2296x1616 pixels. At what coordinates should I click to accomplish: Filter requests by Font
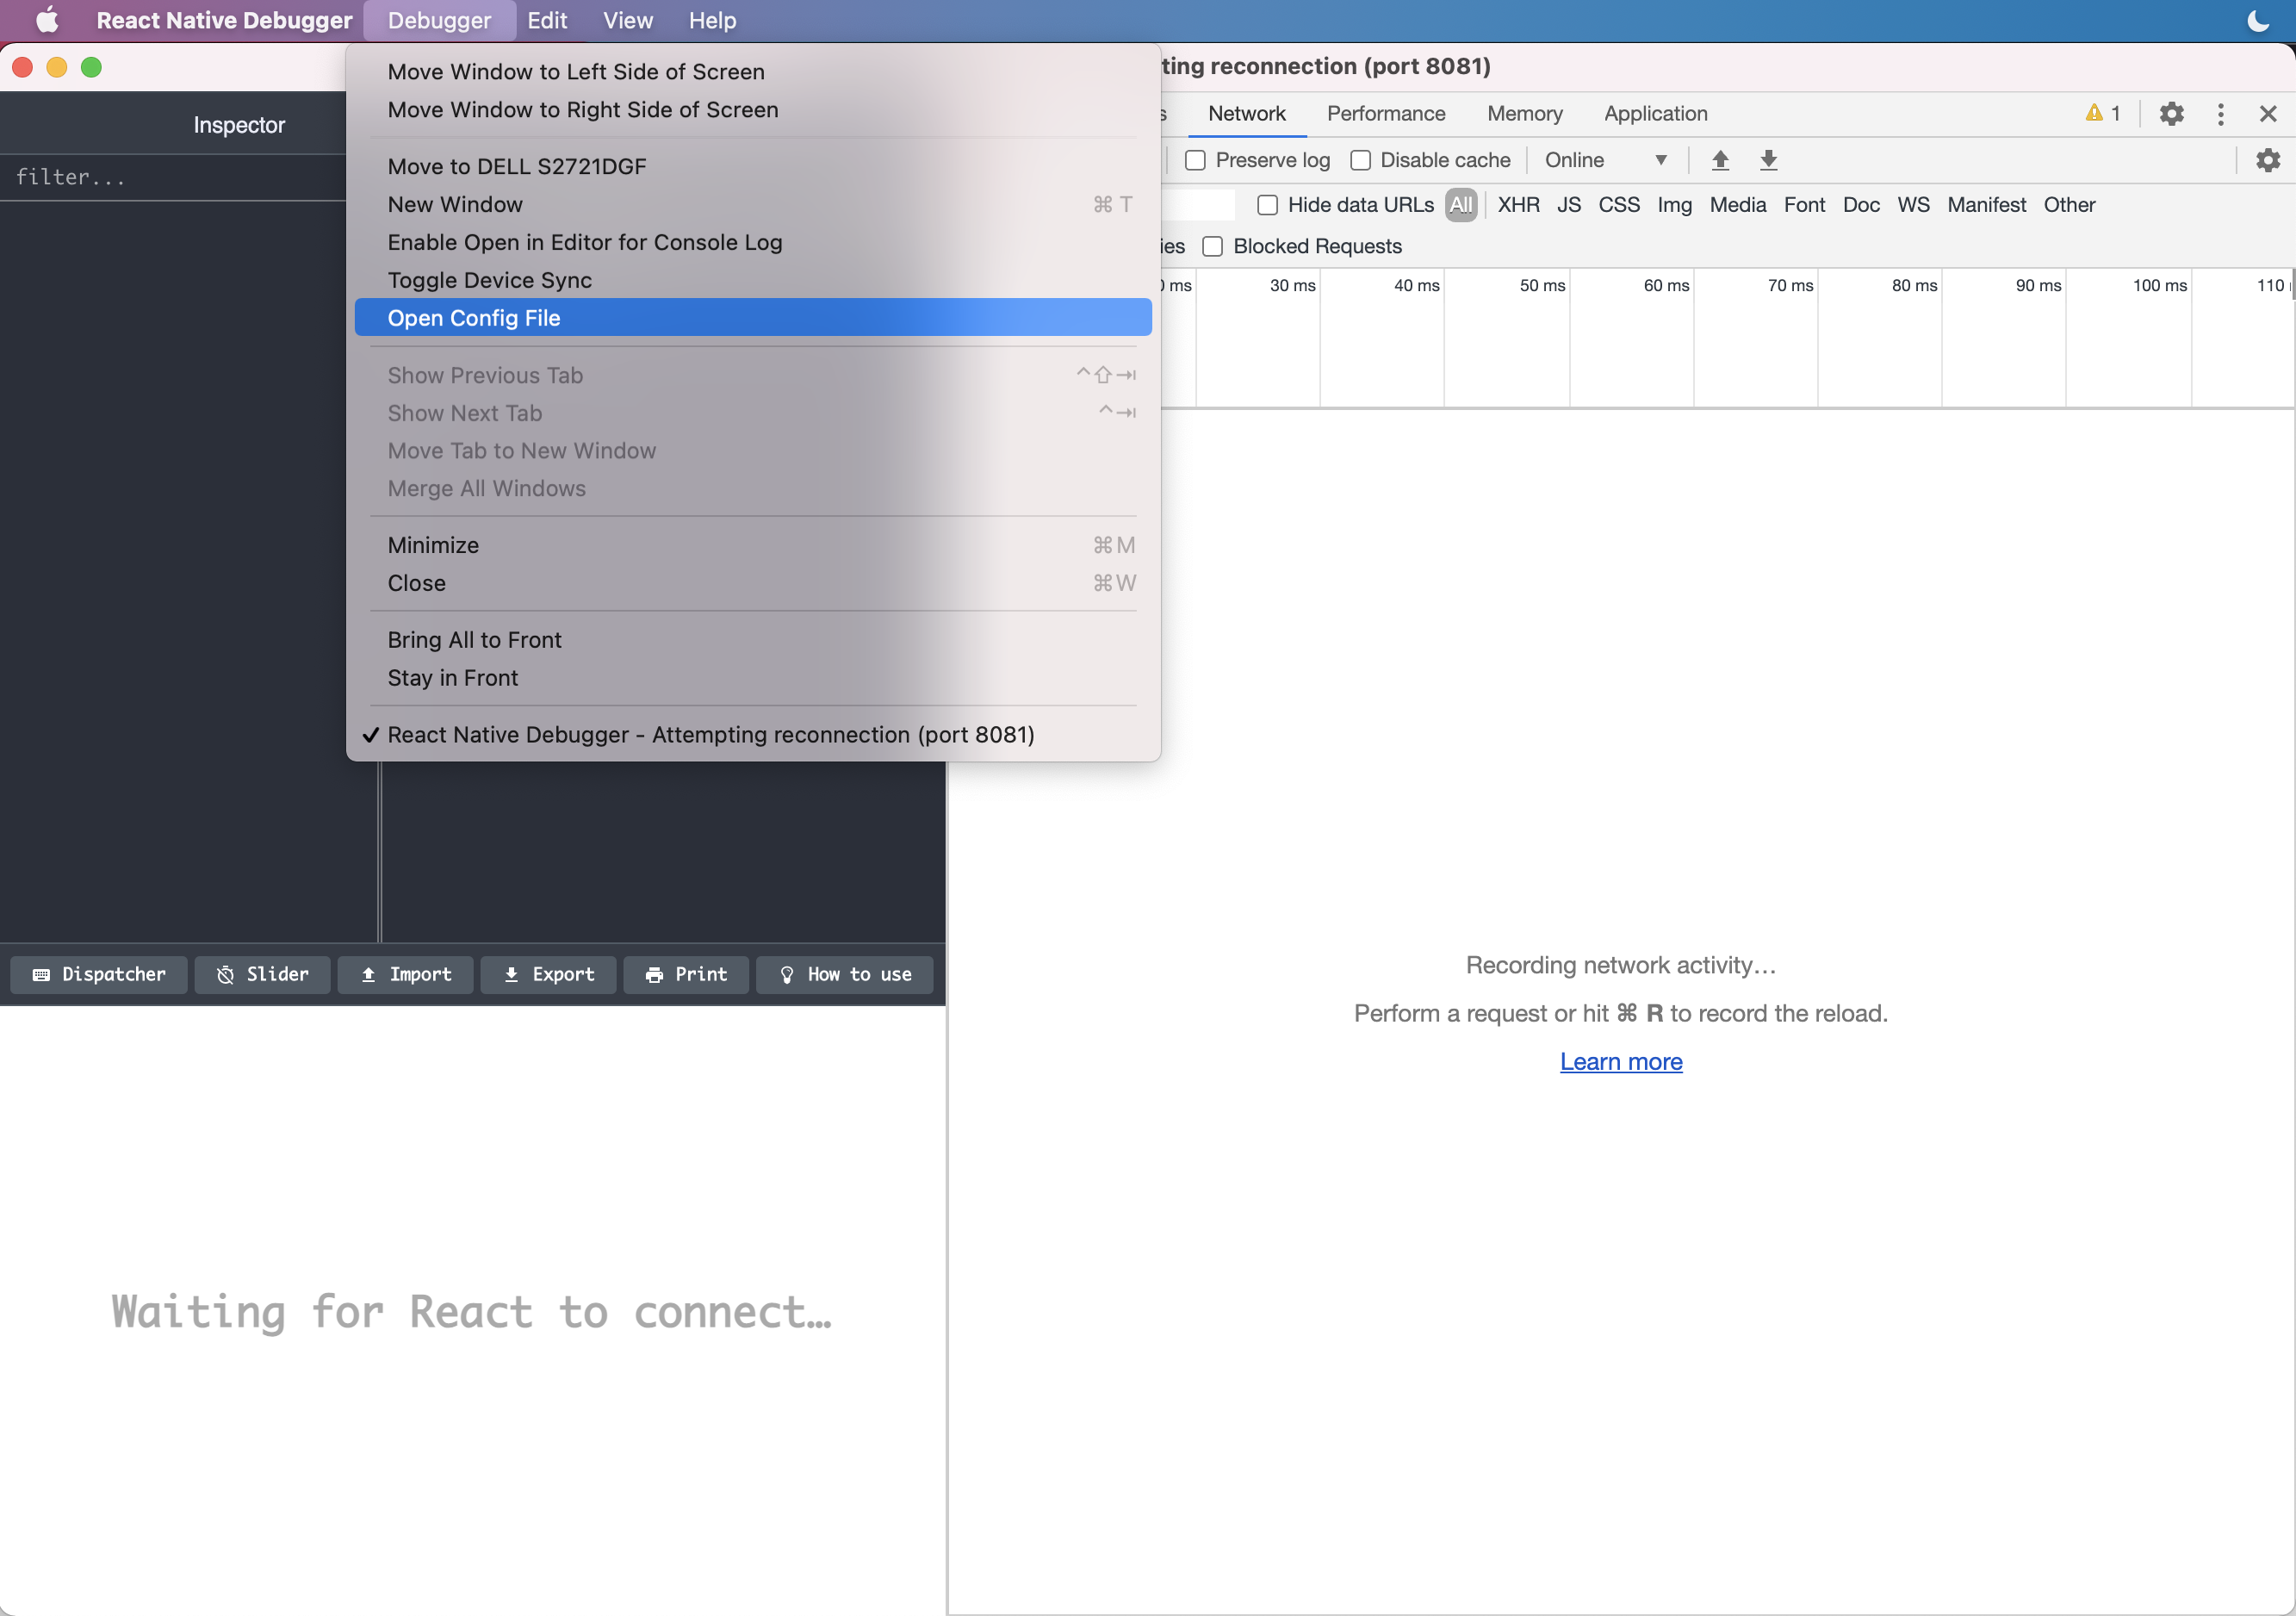(x=1804, y=205)
